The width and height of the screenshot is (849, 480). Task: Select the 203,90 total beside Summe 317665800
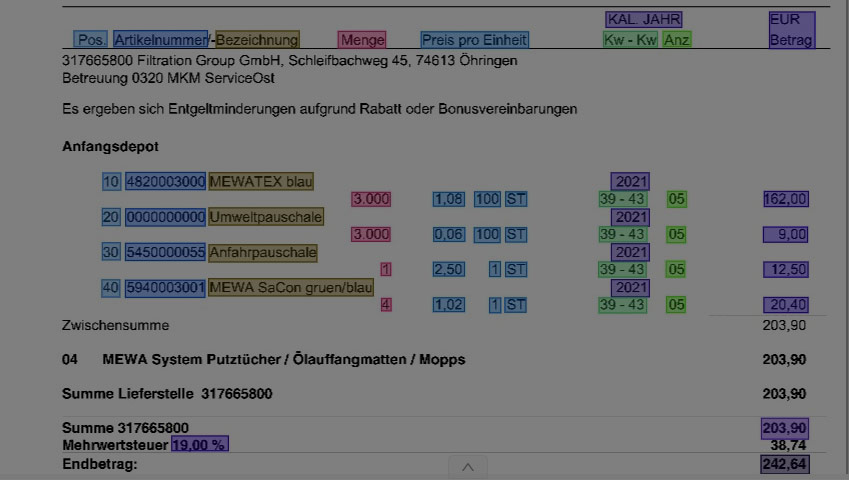(785, 428)
